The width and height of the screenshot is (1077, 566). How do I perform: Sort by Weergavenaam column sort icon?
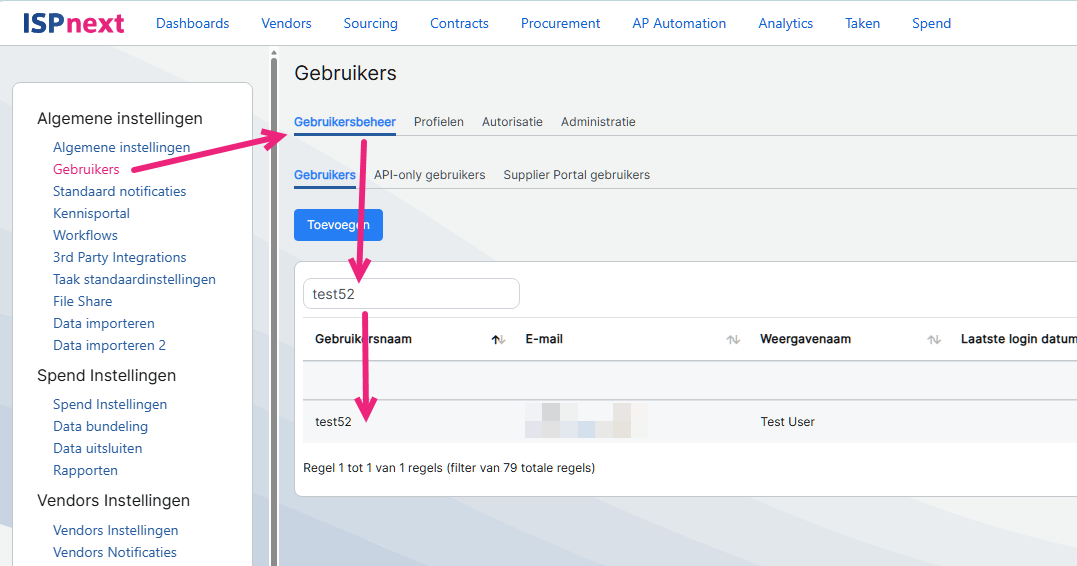934,340
